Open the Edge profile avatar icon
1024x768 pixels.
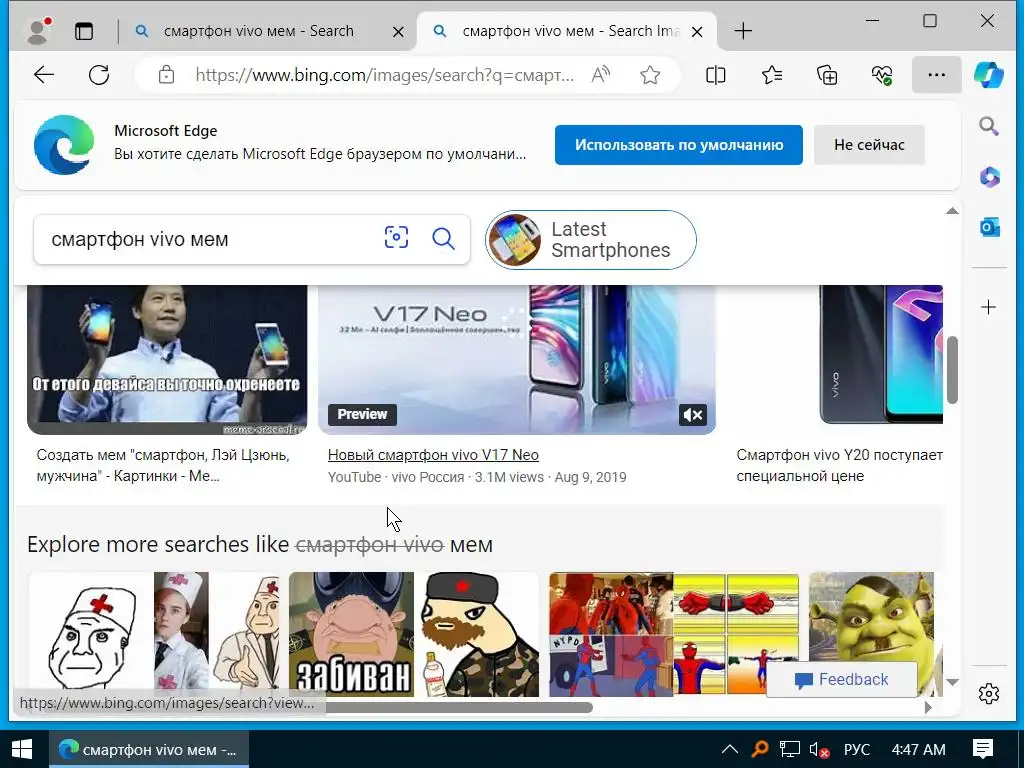tap(37, 31)
